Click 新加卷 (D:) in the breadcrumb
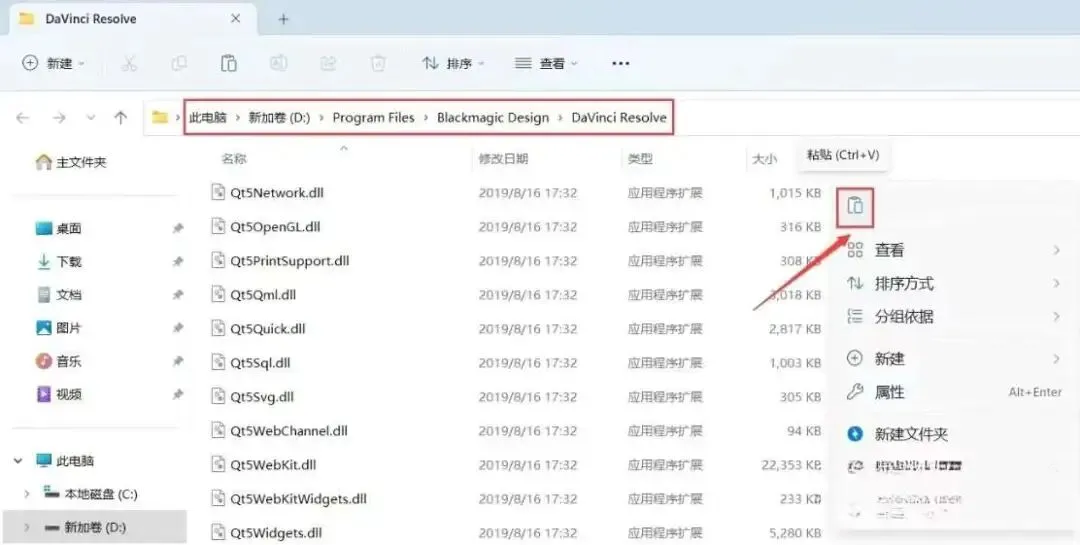The image size is (1080, 545). (279, 118)
